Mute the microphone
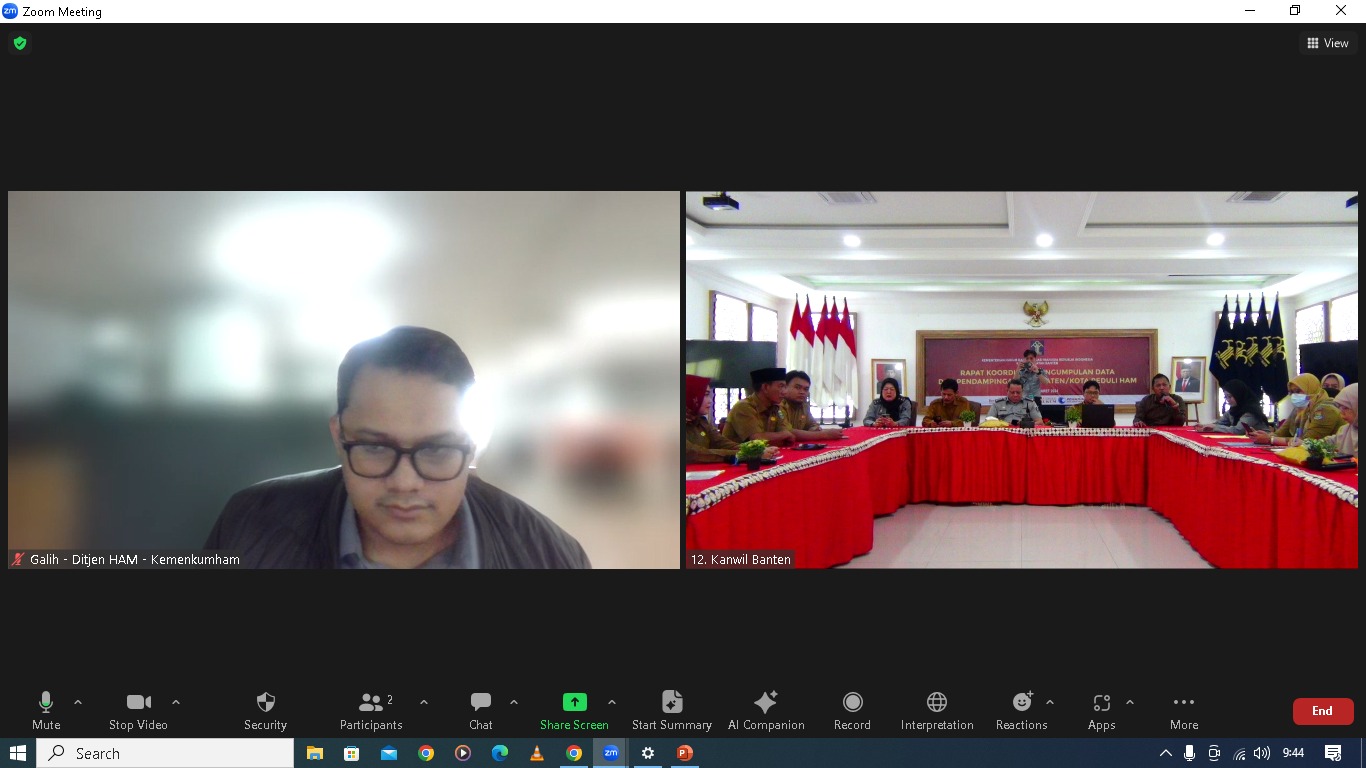This screenshot has width=1366, height=768. tap(46, 710)
